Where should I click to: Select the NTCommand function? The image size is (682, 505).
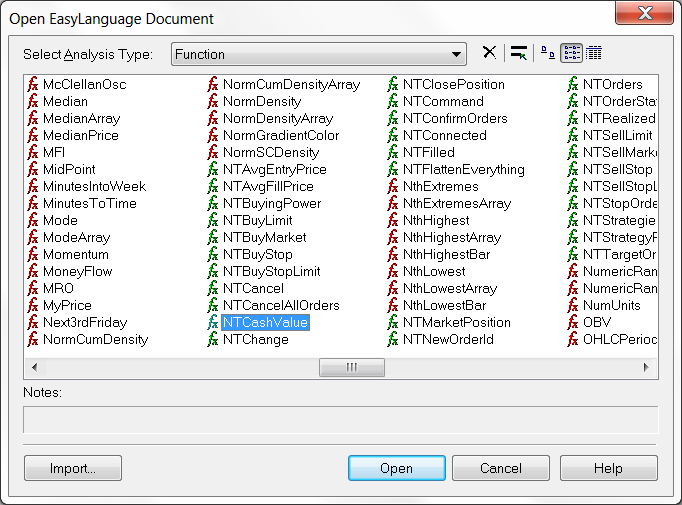tap(443, 101)
